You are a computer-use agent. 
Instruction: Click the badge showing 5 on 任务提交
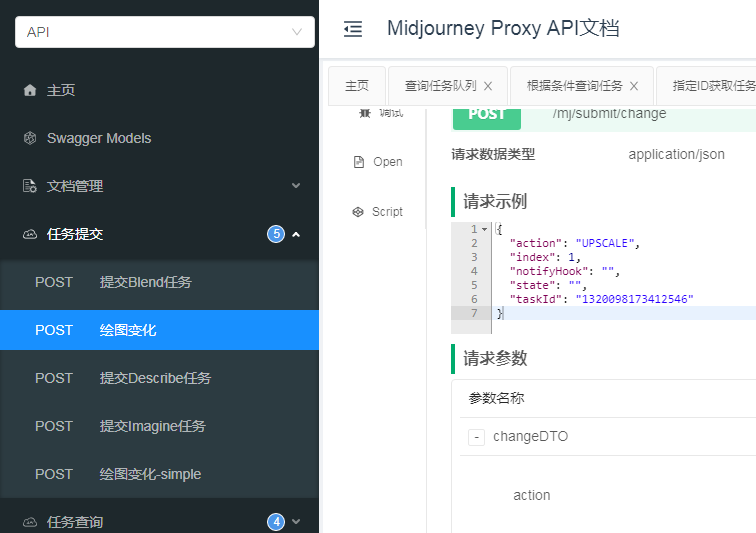(x=276, y=234)
